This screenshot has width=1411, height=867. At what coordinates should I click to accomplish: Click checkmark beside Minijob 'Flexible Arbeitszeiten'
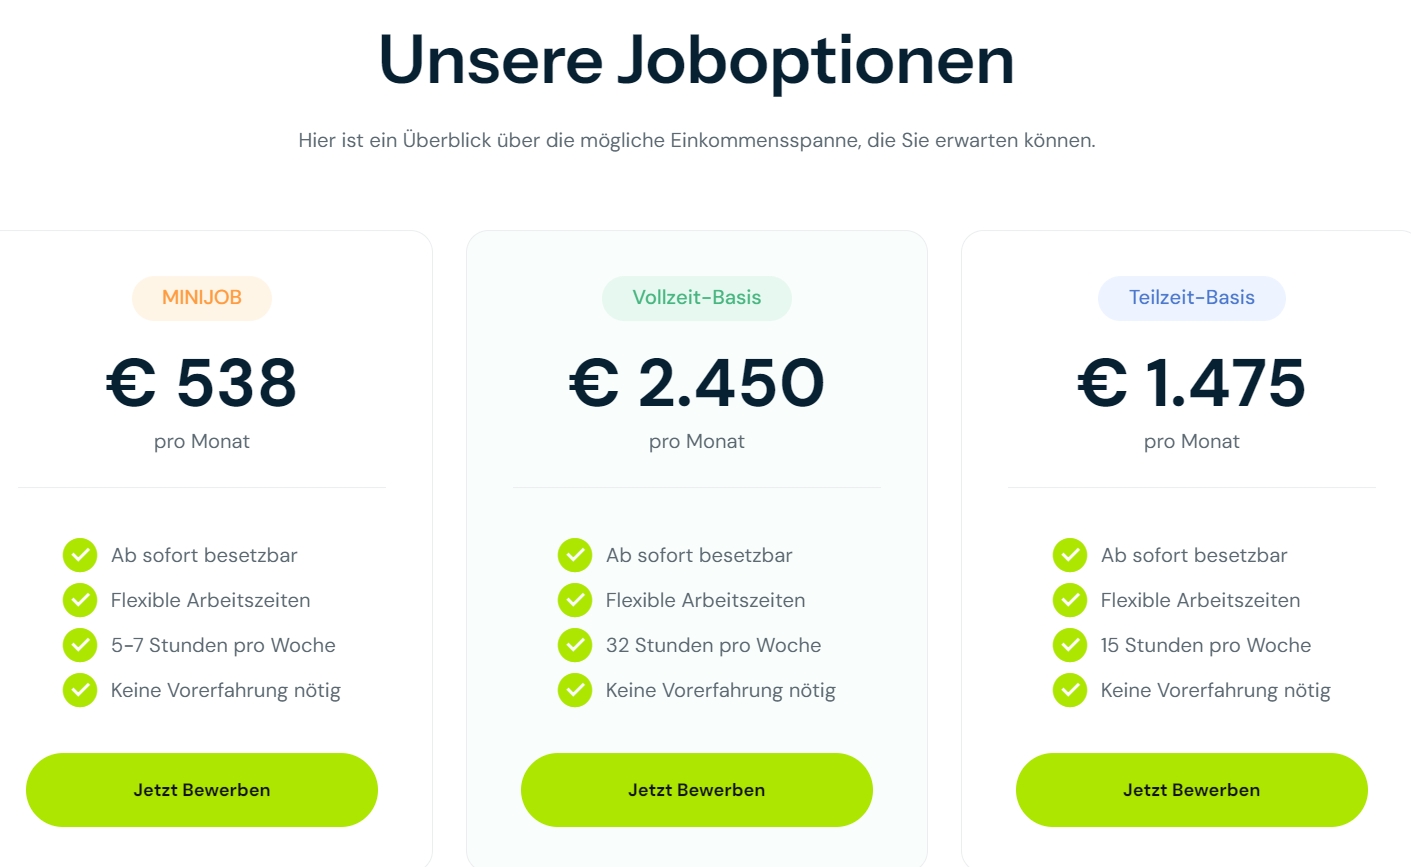pos(80,600)
